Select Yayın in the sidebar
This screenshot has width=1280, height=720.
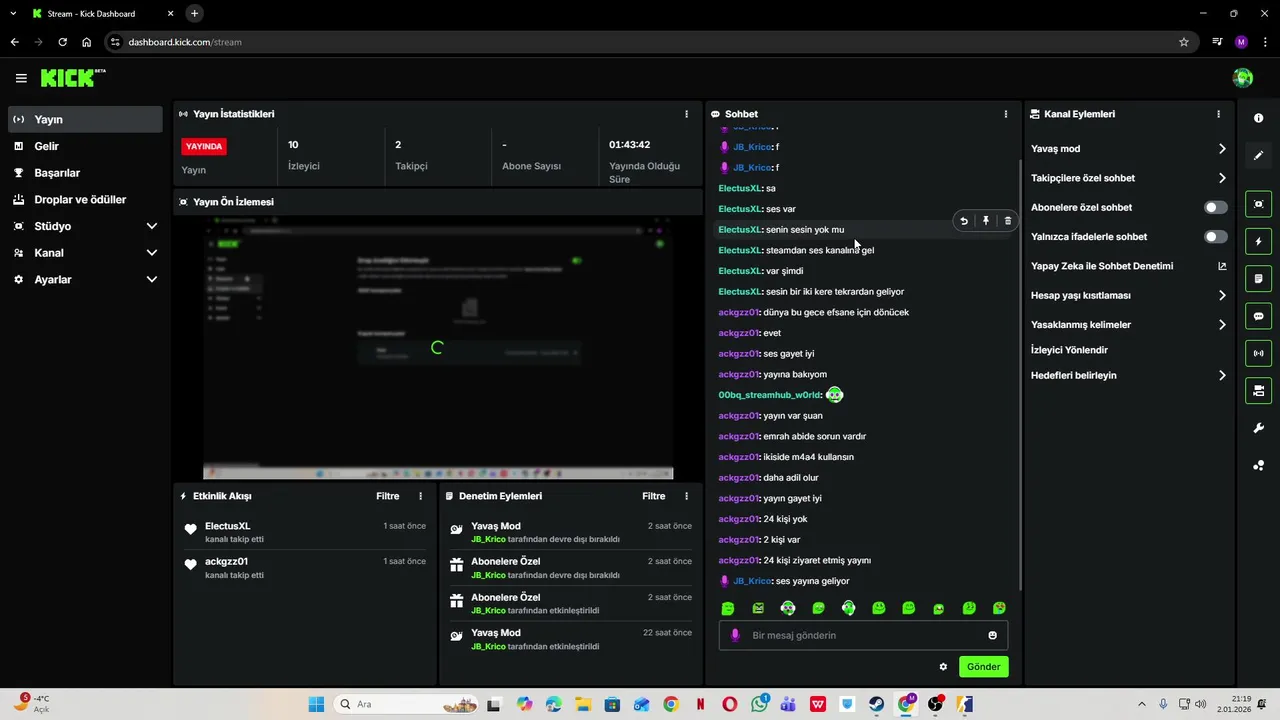click(85, 119)
